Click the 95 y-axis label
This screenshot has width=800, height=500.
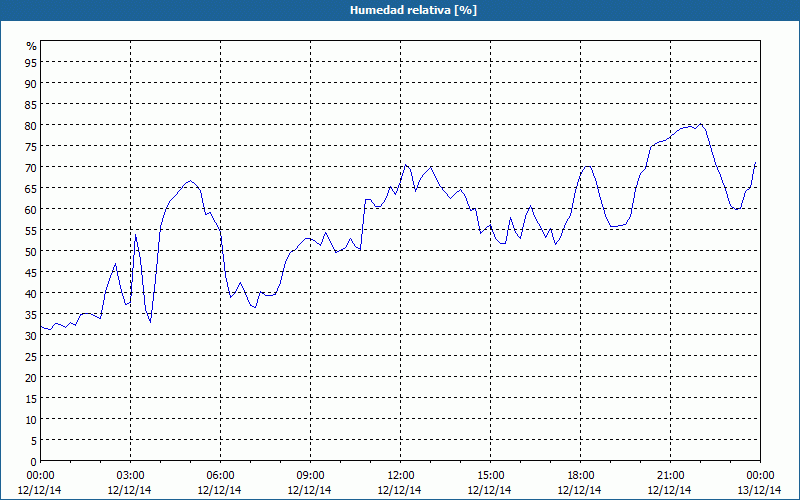pos(31,62)
